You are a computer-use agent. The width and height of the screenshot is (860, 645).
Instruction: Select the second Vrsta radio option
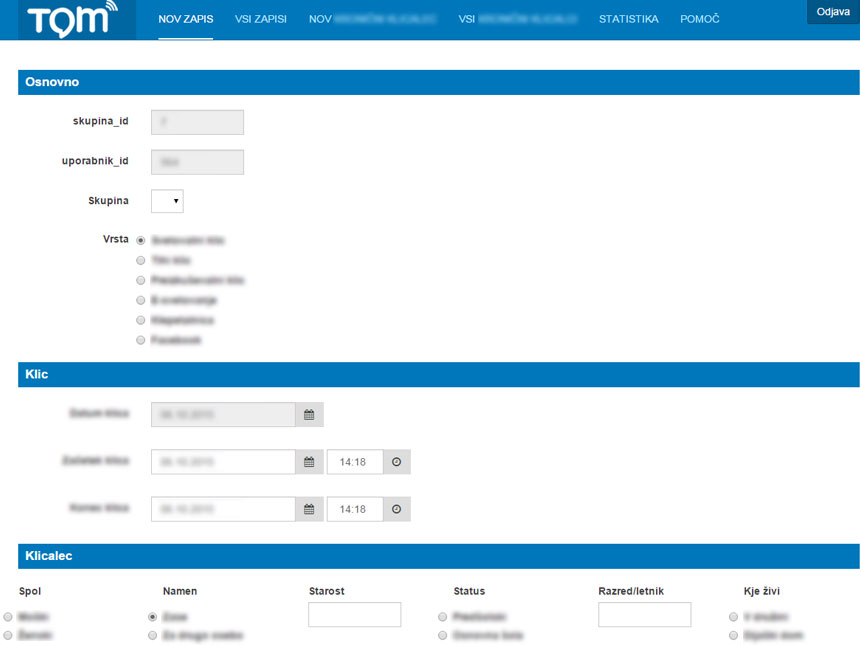pyautogui.click(x=141, y=260)
